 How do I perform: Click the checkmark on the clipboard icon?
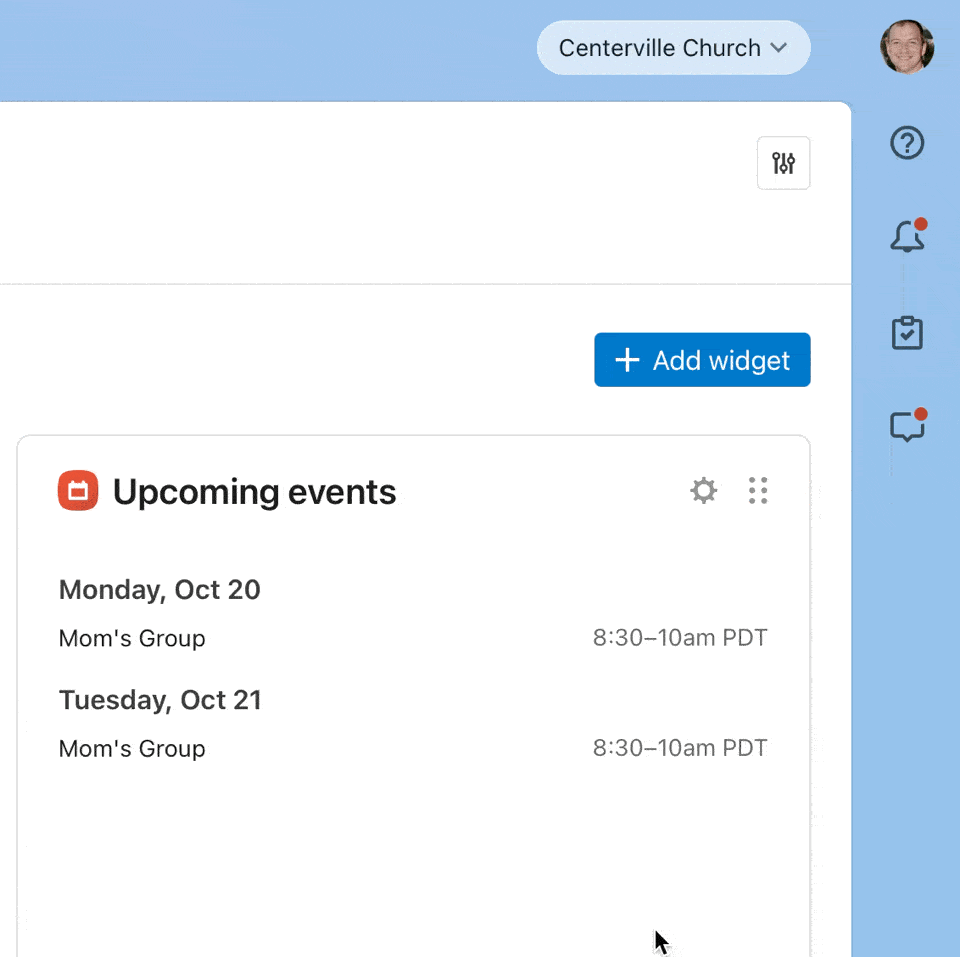pos(908,334)
